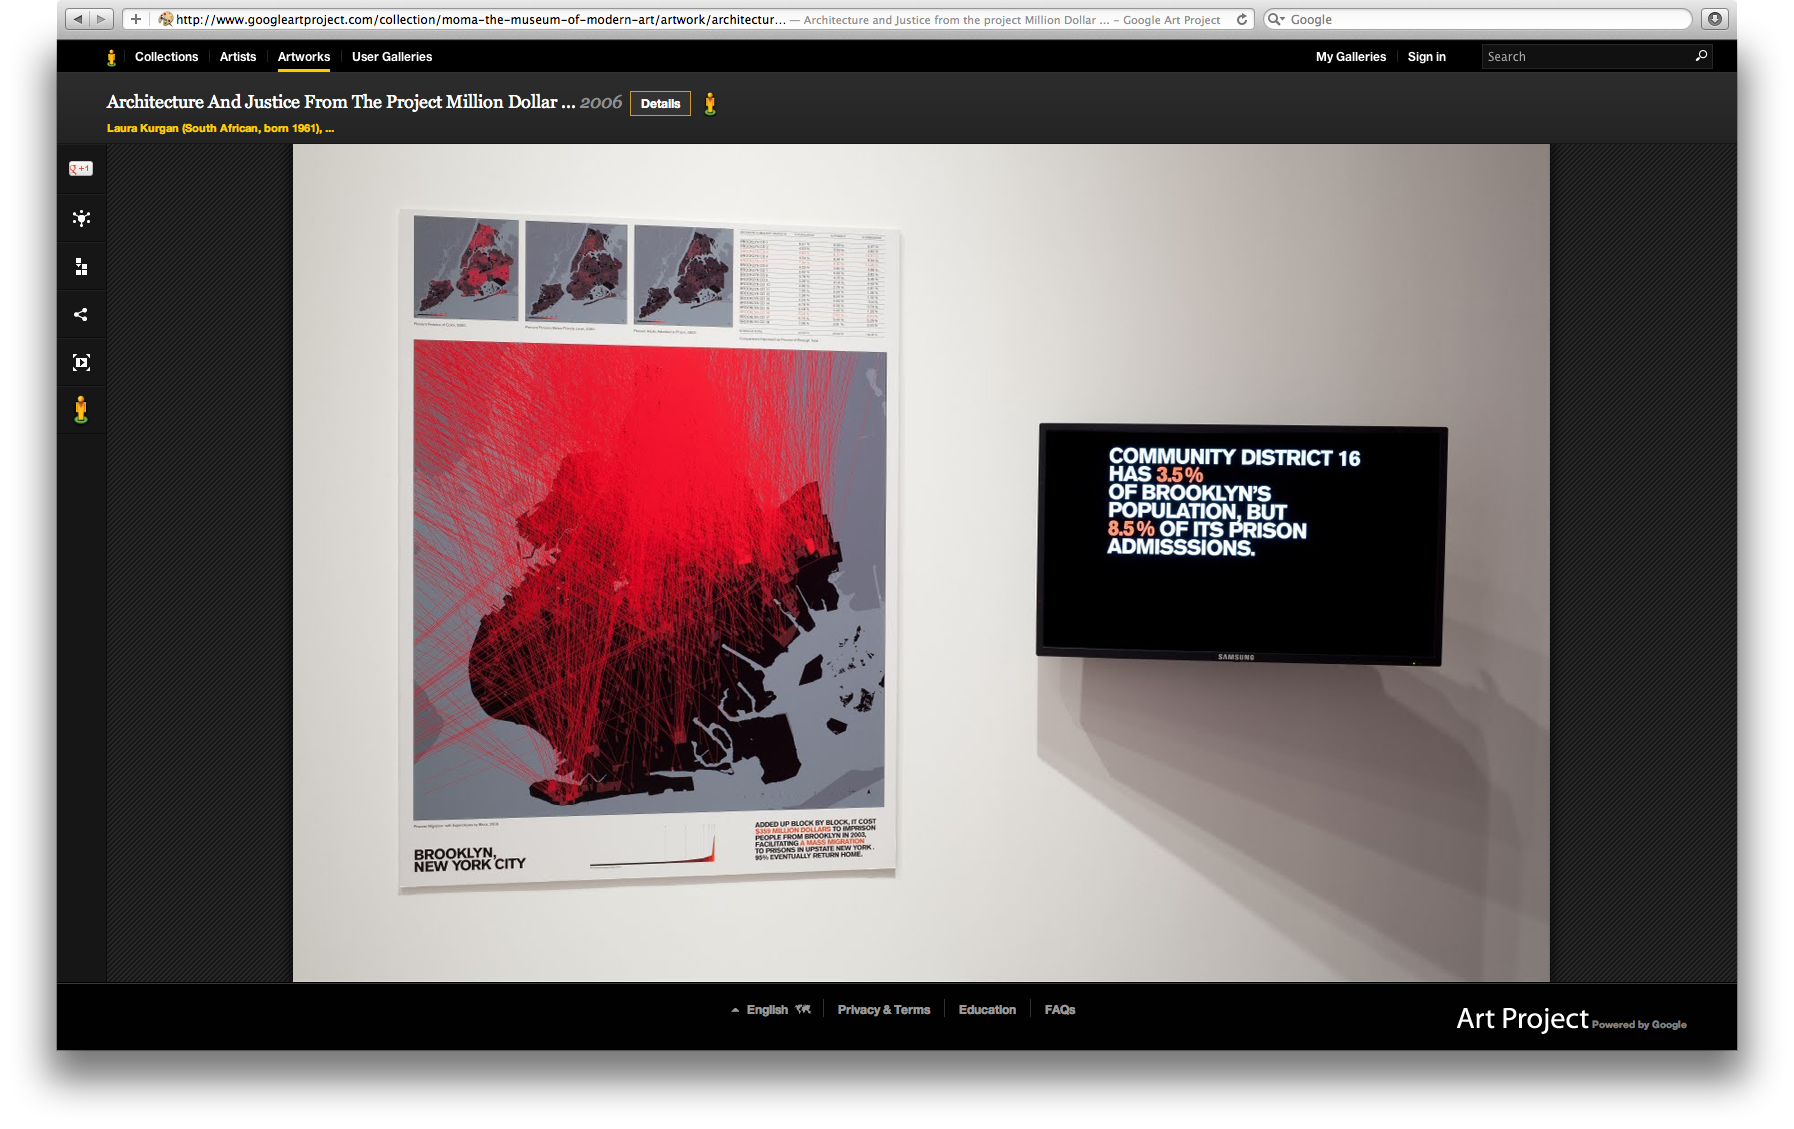Start the slideshow with the play icon
The image size is (1794, 1129).
[80, 361]
